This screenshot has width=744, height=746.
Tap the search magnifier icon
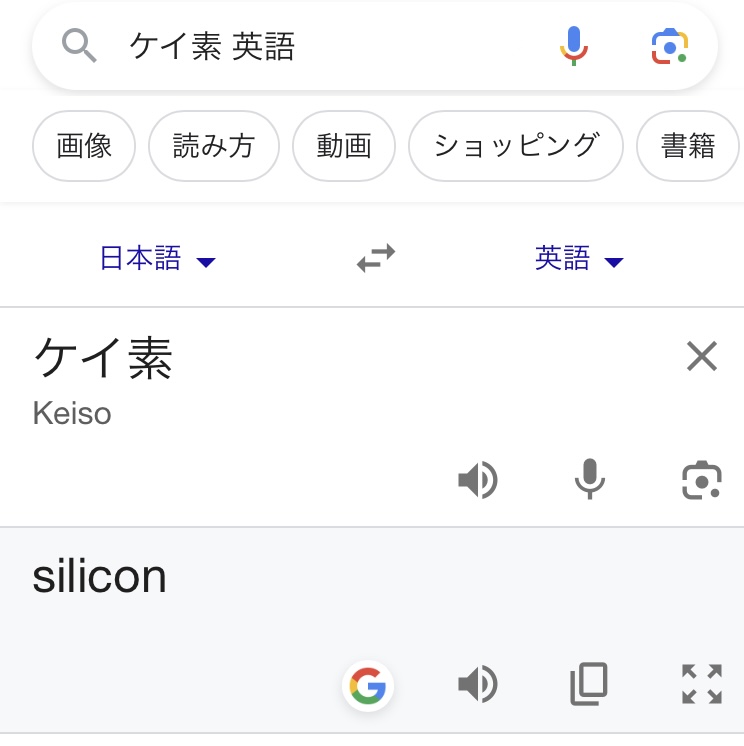point(79,46)
